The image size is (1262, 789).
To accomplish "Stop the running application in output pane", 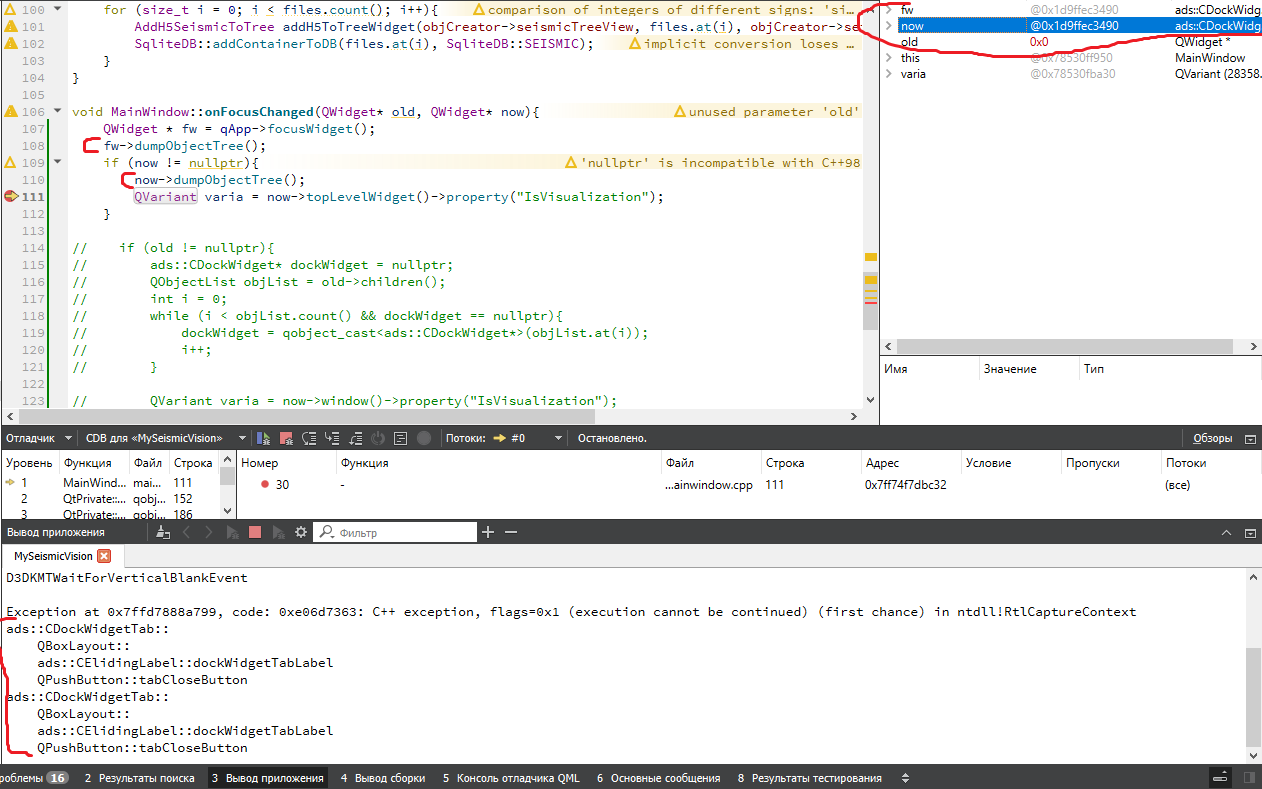I will click(x=255, y=533).
